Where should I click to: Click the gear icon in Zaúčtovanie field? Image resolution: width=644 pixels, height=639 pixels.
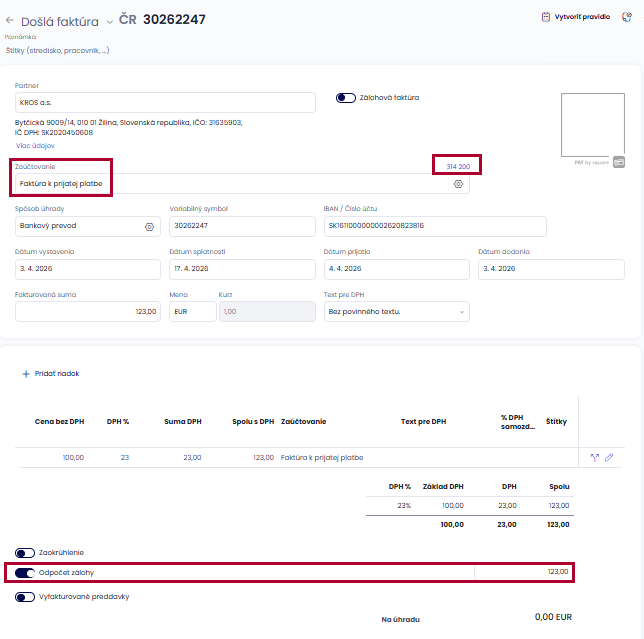(458, 184)
